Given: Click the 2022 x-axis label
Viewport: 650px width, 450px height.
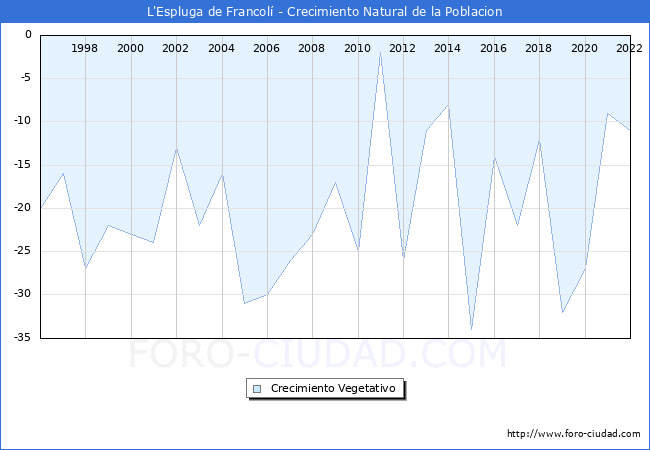Looking at the screenshot, I should (x=629, y=48).
